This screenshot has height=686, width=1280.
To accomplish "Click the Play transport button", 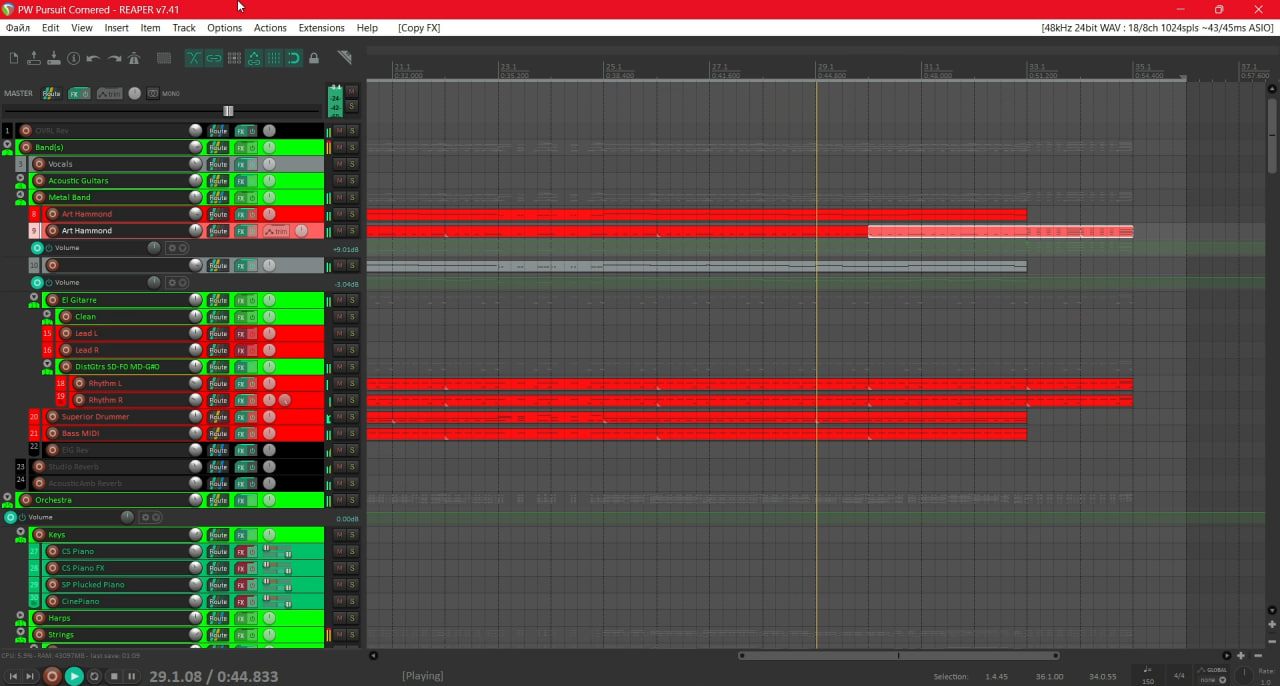I will click(x=74, y=676).
